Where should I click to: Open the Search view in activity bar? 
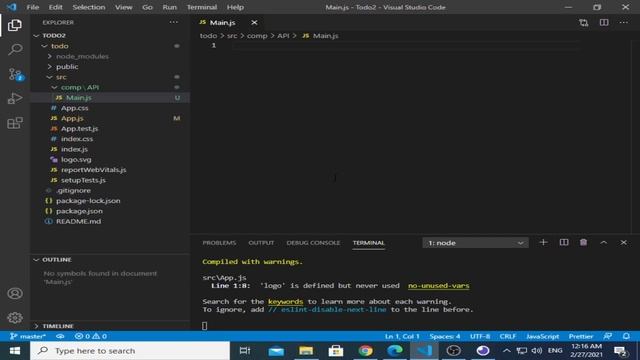point(15,50)
